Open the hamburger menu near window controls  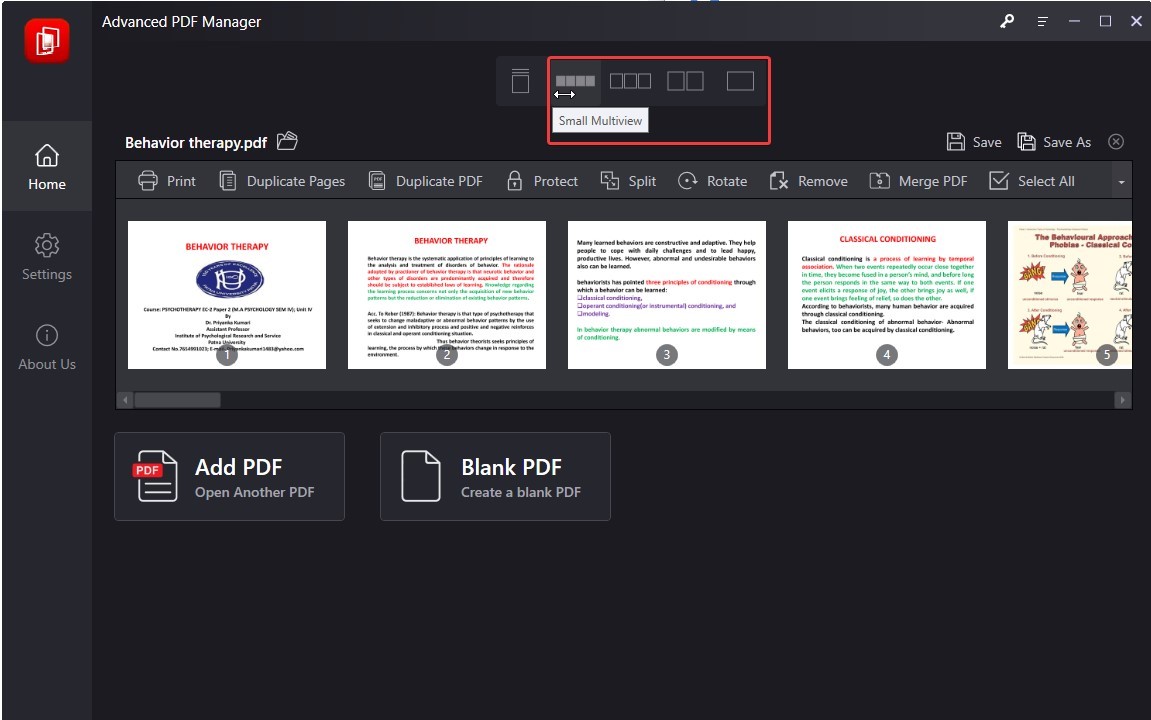(x=1042, y=20)
